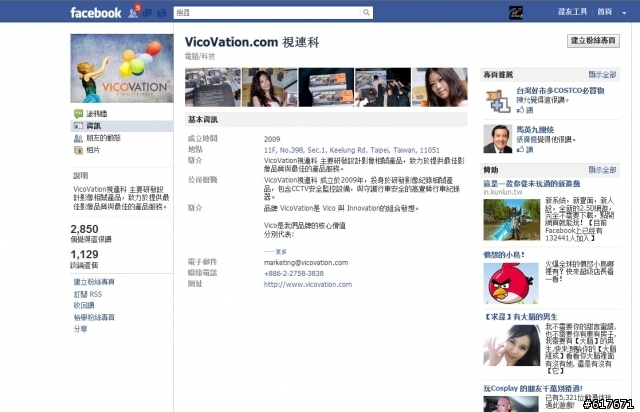Click the 基本資訊 section header
Image resolution: width=640 pixels, height=412 pixels.
[326, 120]
